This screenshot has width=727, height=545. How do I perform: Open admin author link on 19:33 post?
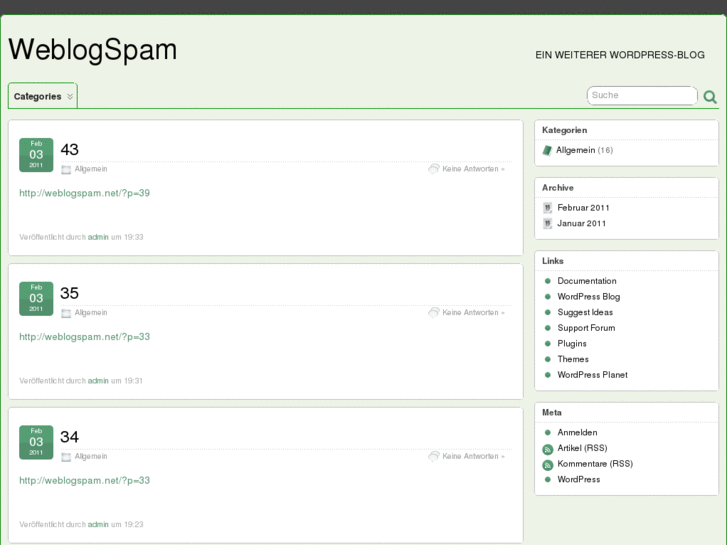pyautogui.click(x=98, y=237)
